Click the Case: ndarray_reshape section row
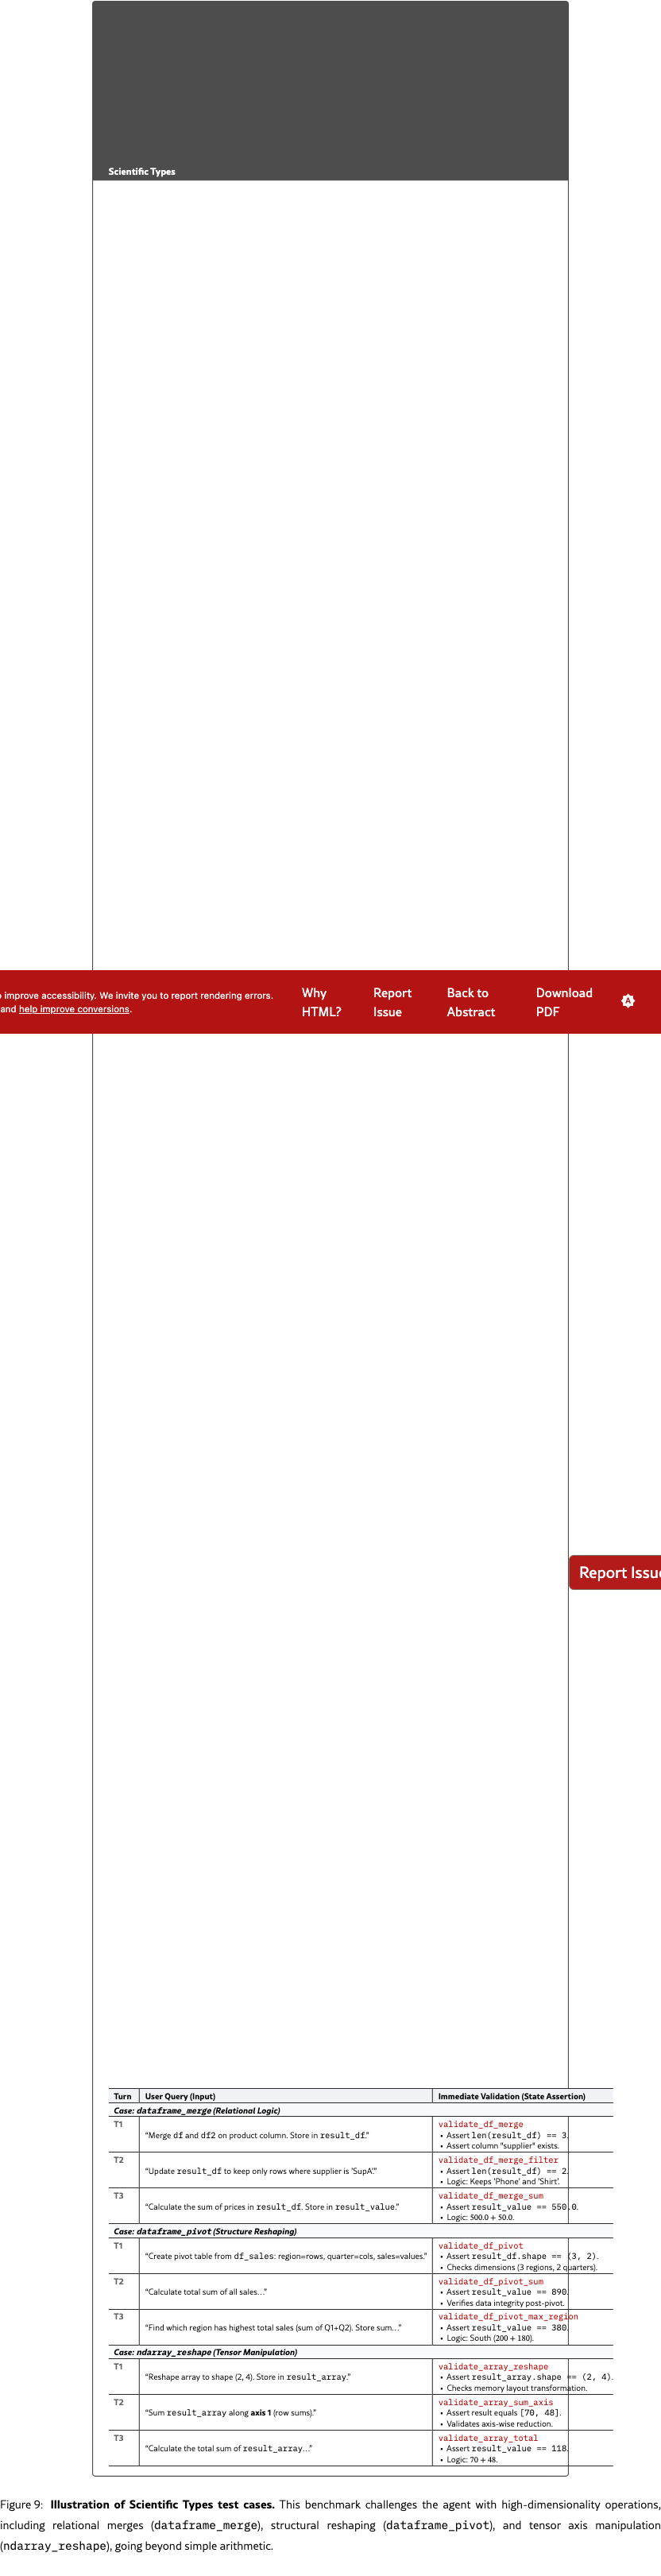 coord(205,2352)
